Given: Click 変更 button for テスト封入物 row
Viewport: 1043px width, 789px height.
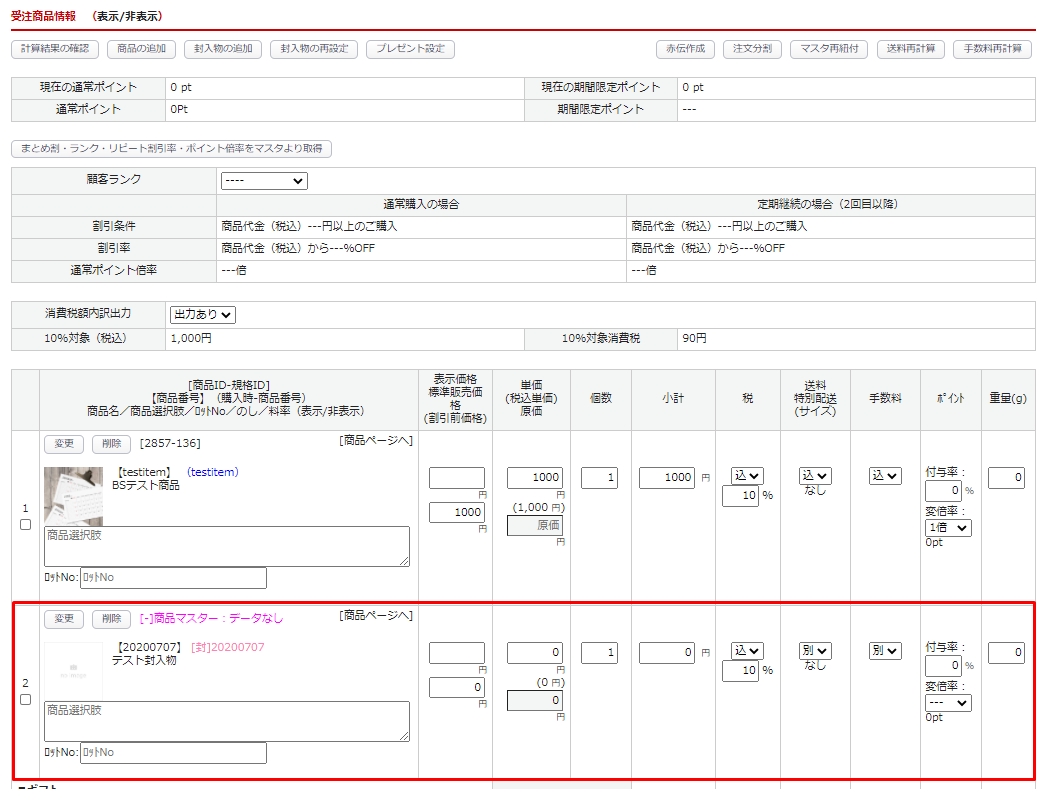Looking at the screenshot, I should [x=63, y=619].
